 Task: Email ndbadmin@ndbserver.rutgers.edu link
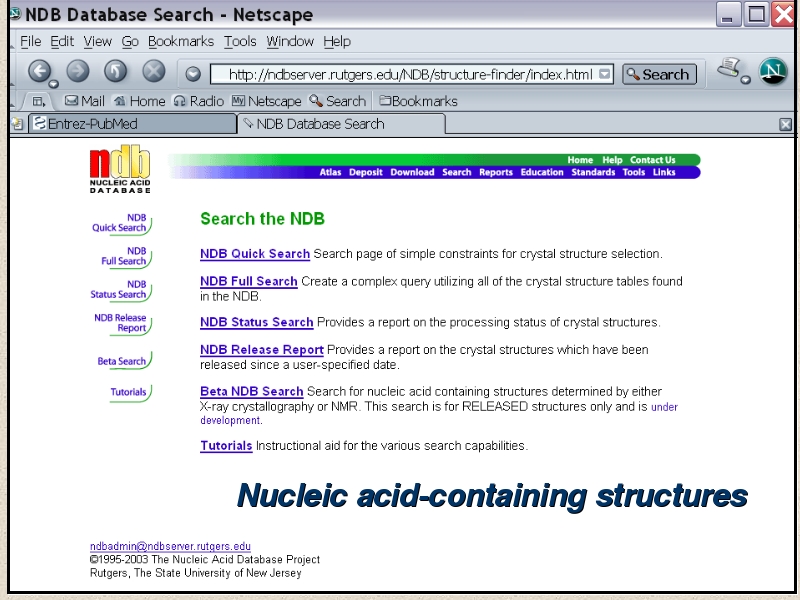(170, 546)
